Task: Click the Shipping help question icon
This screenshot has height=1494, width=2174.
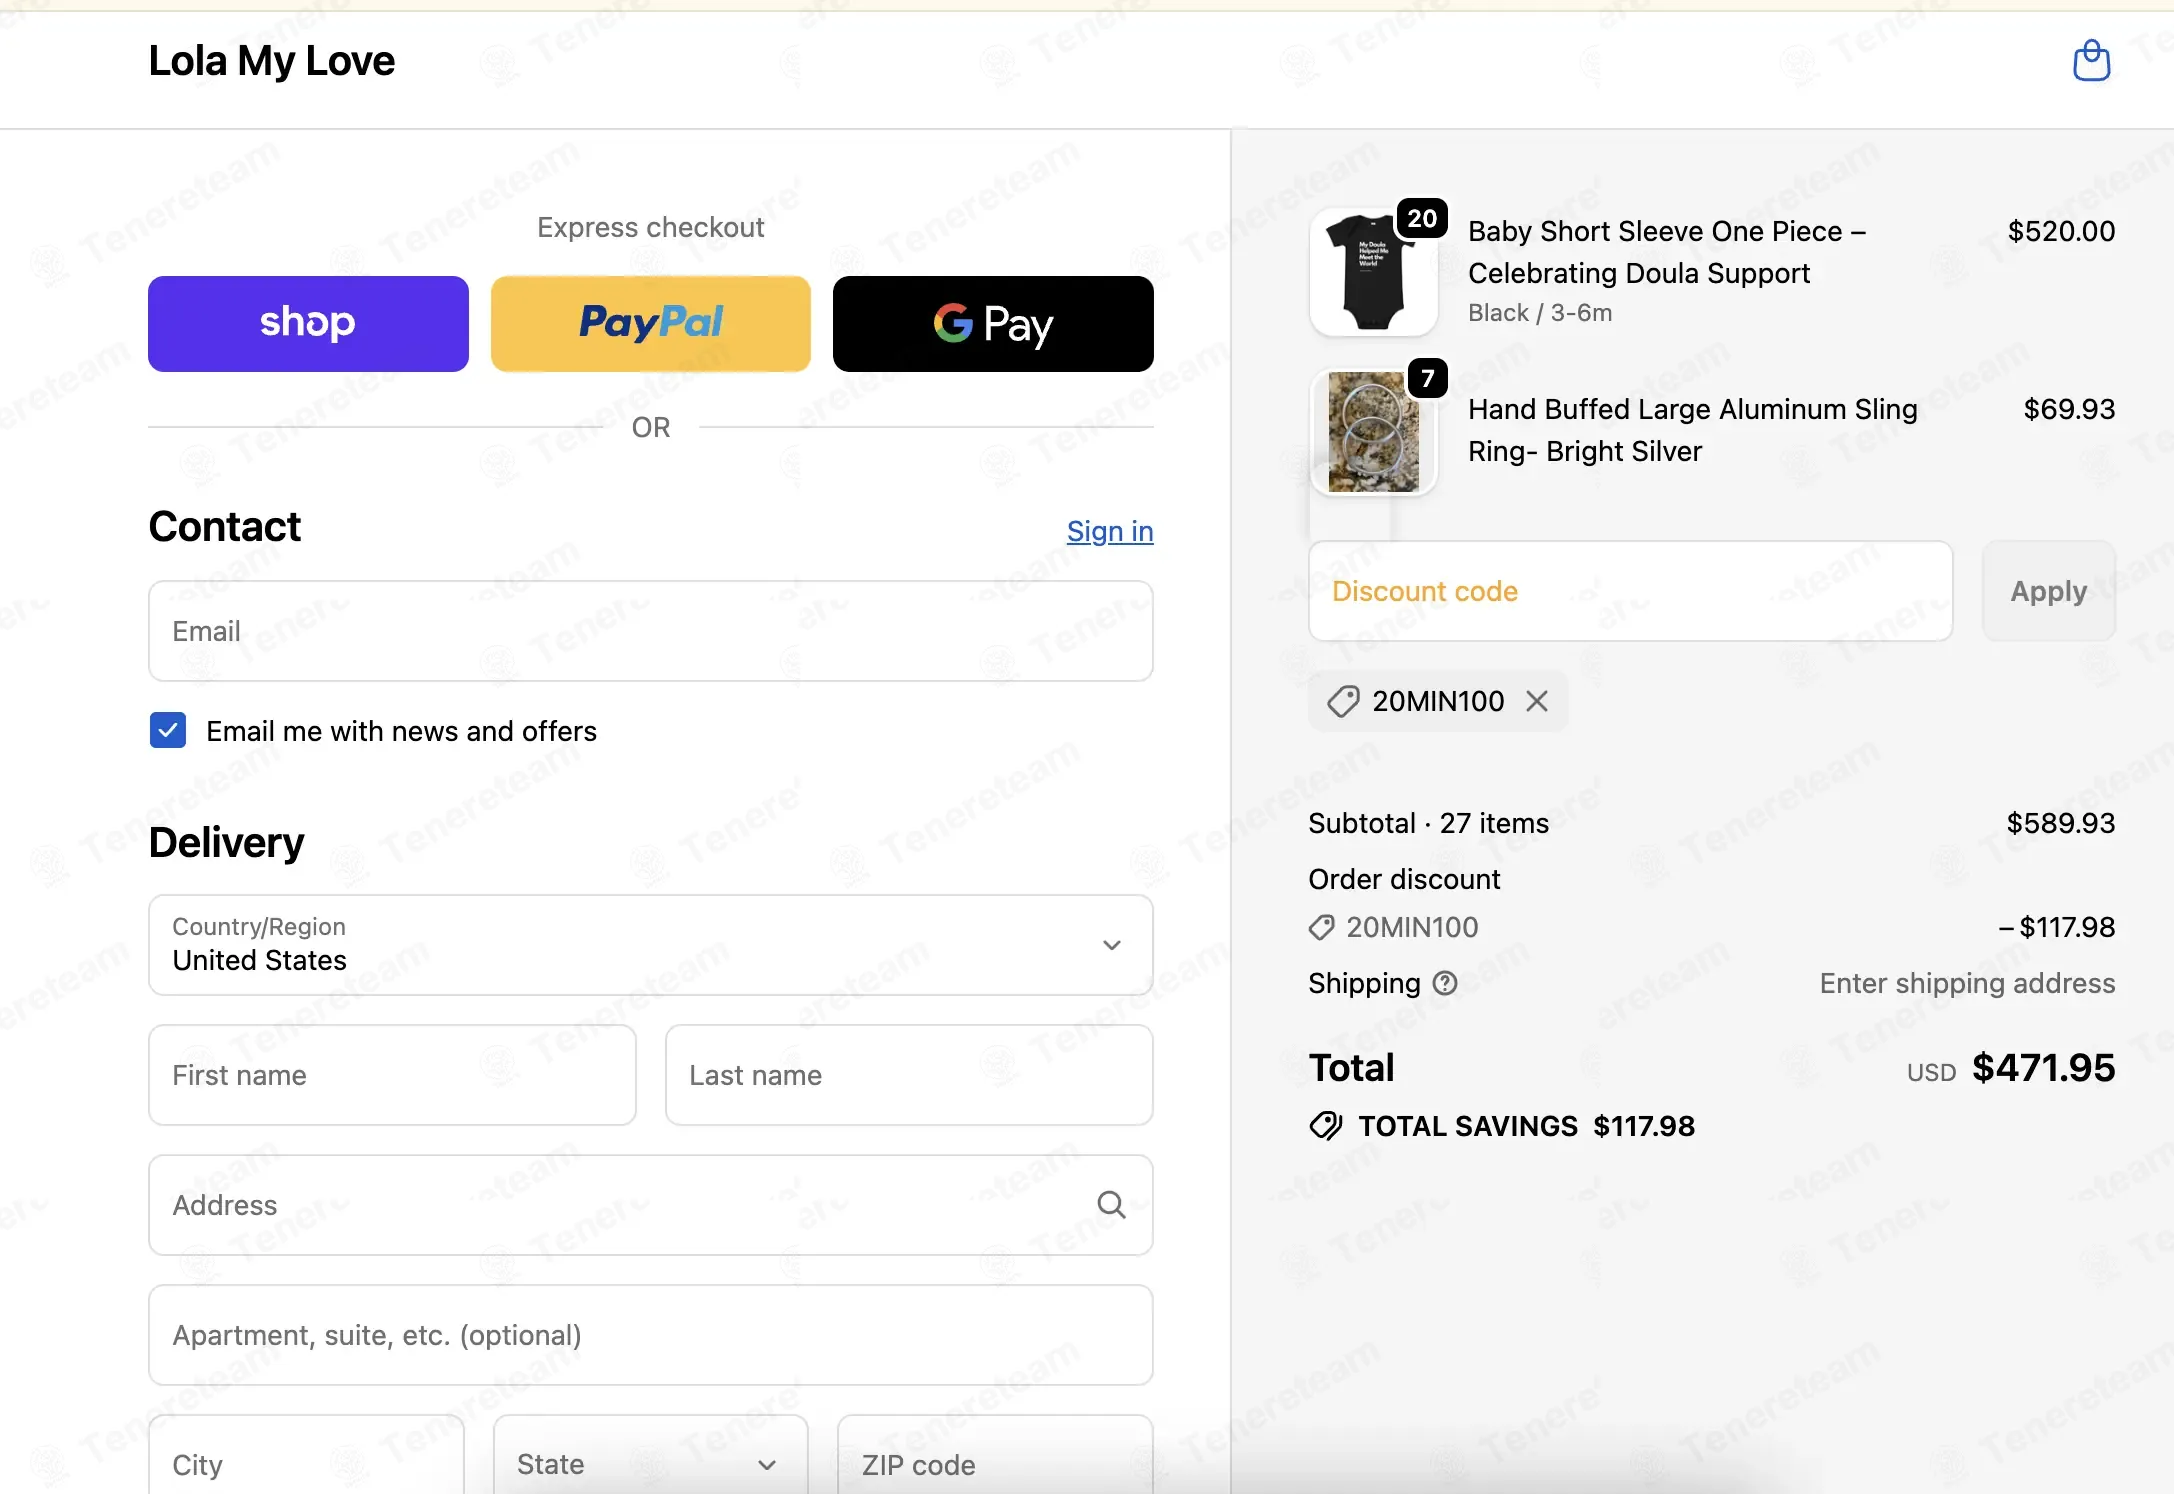Action: [x=1445, y=984]
